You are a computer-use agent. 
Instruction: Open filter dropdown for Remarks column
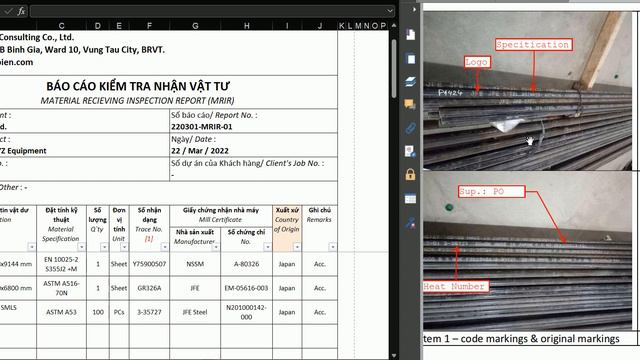[x=333, y=247]
